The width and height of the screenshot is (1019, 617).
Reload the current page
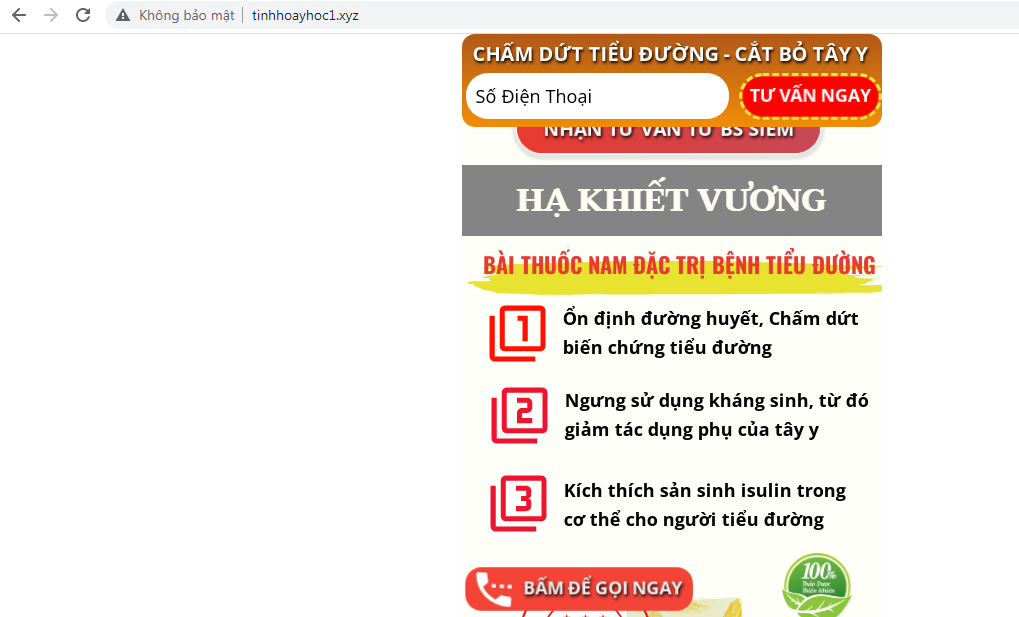point(83,15)
